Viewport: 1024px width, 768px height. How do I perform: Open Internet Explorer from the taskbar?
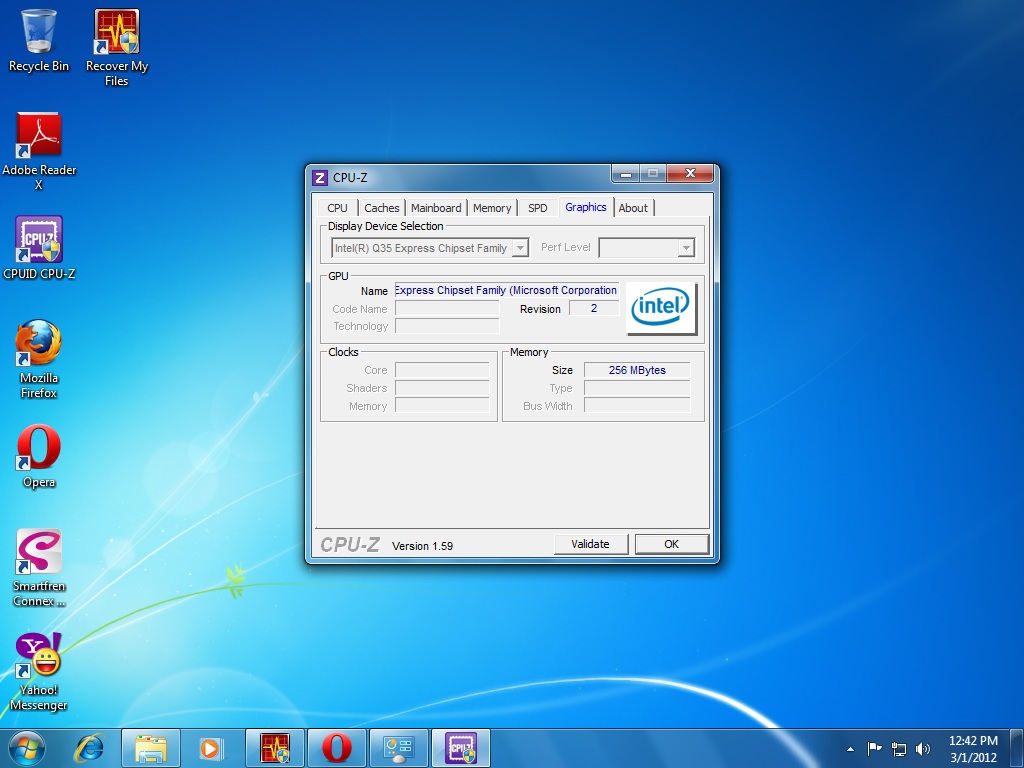[x=90, y=748]
